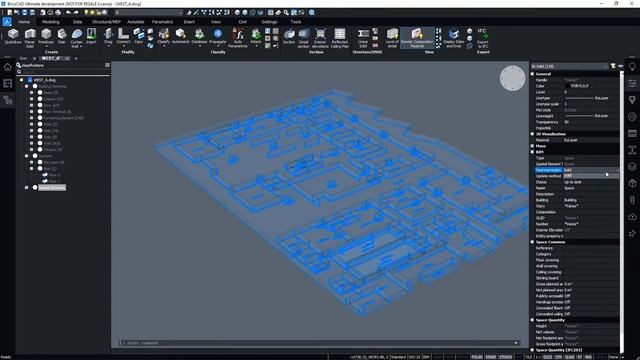Viewport: 640px width, 360px height.
Task: Open the properties sliders icon in the right sidebar
Action: tap(632, 84)
